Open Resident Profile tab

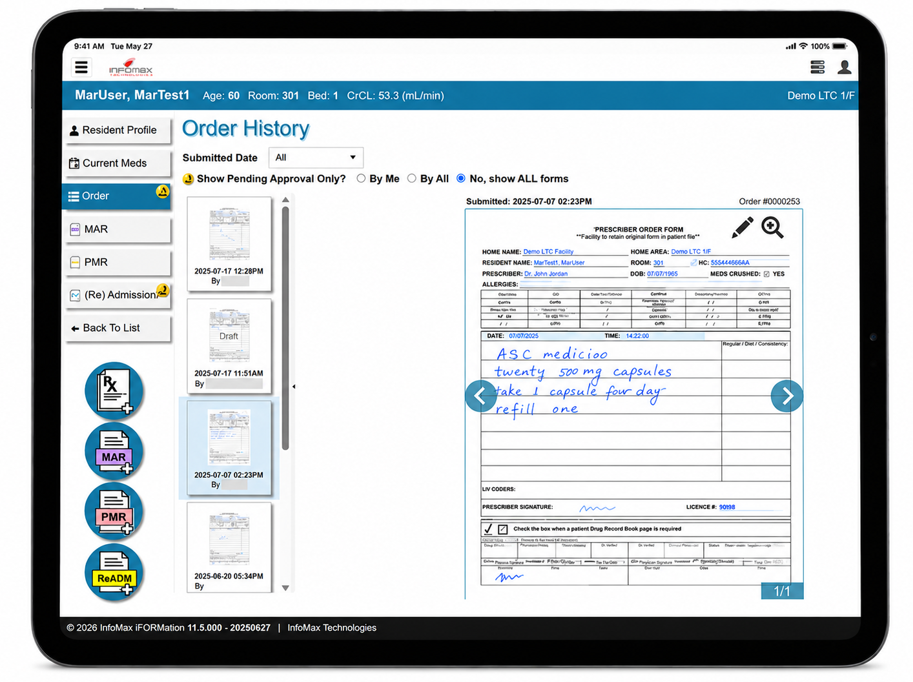(119, 130)
